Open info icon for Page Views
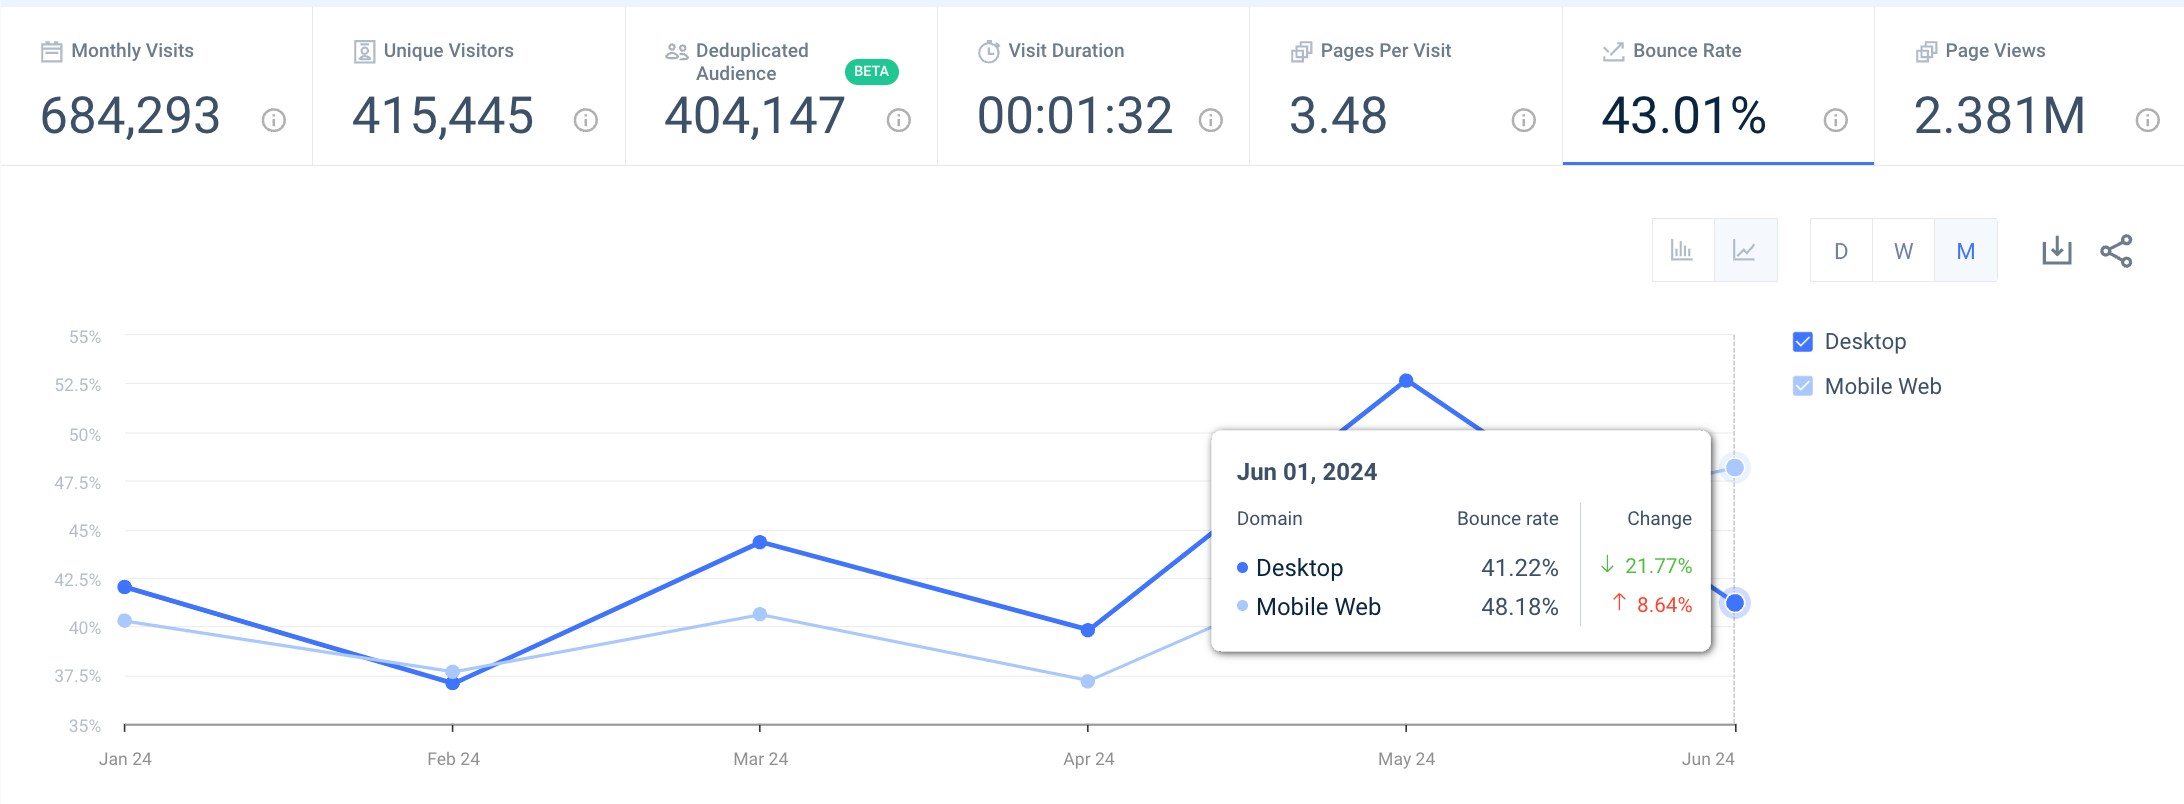The height and width of the screenshot is (804, 2184). (x=2147, y=121)
